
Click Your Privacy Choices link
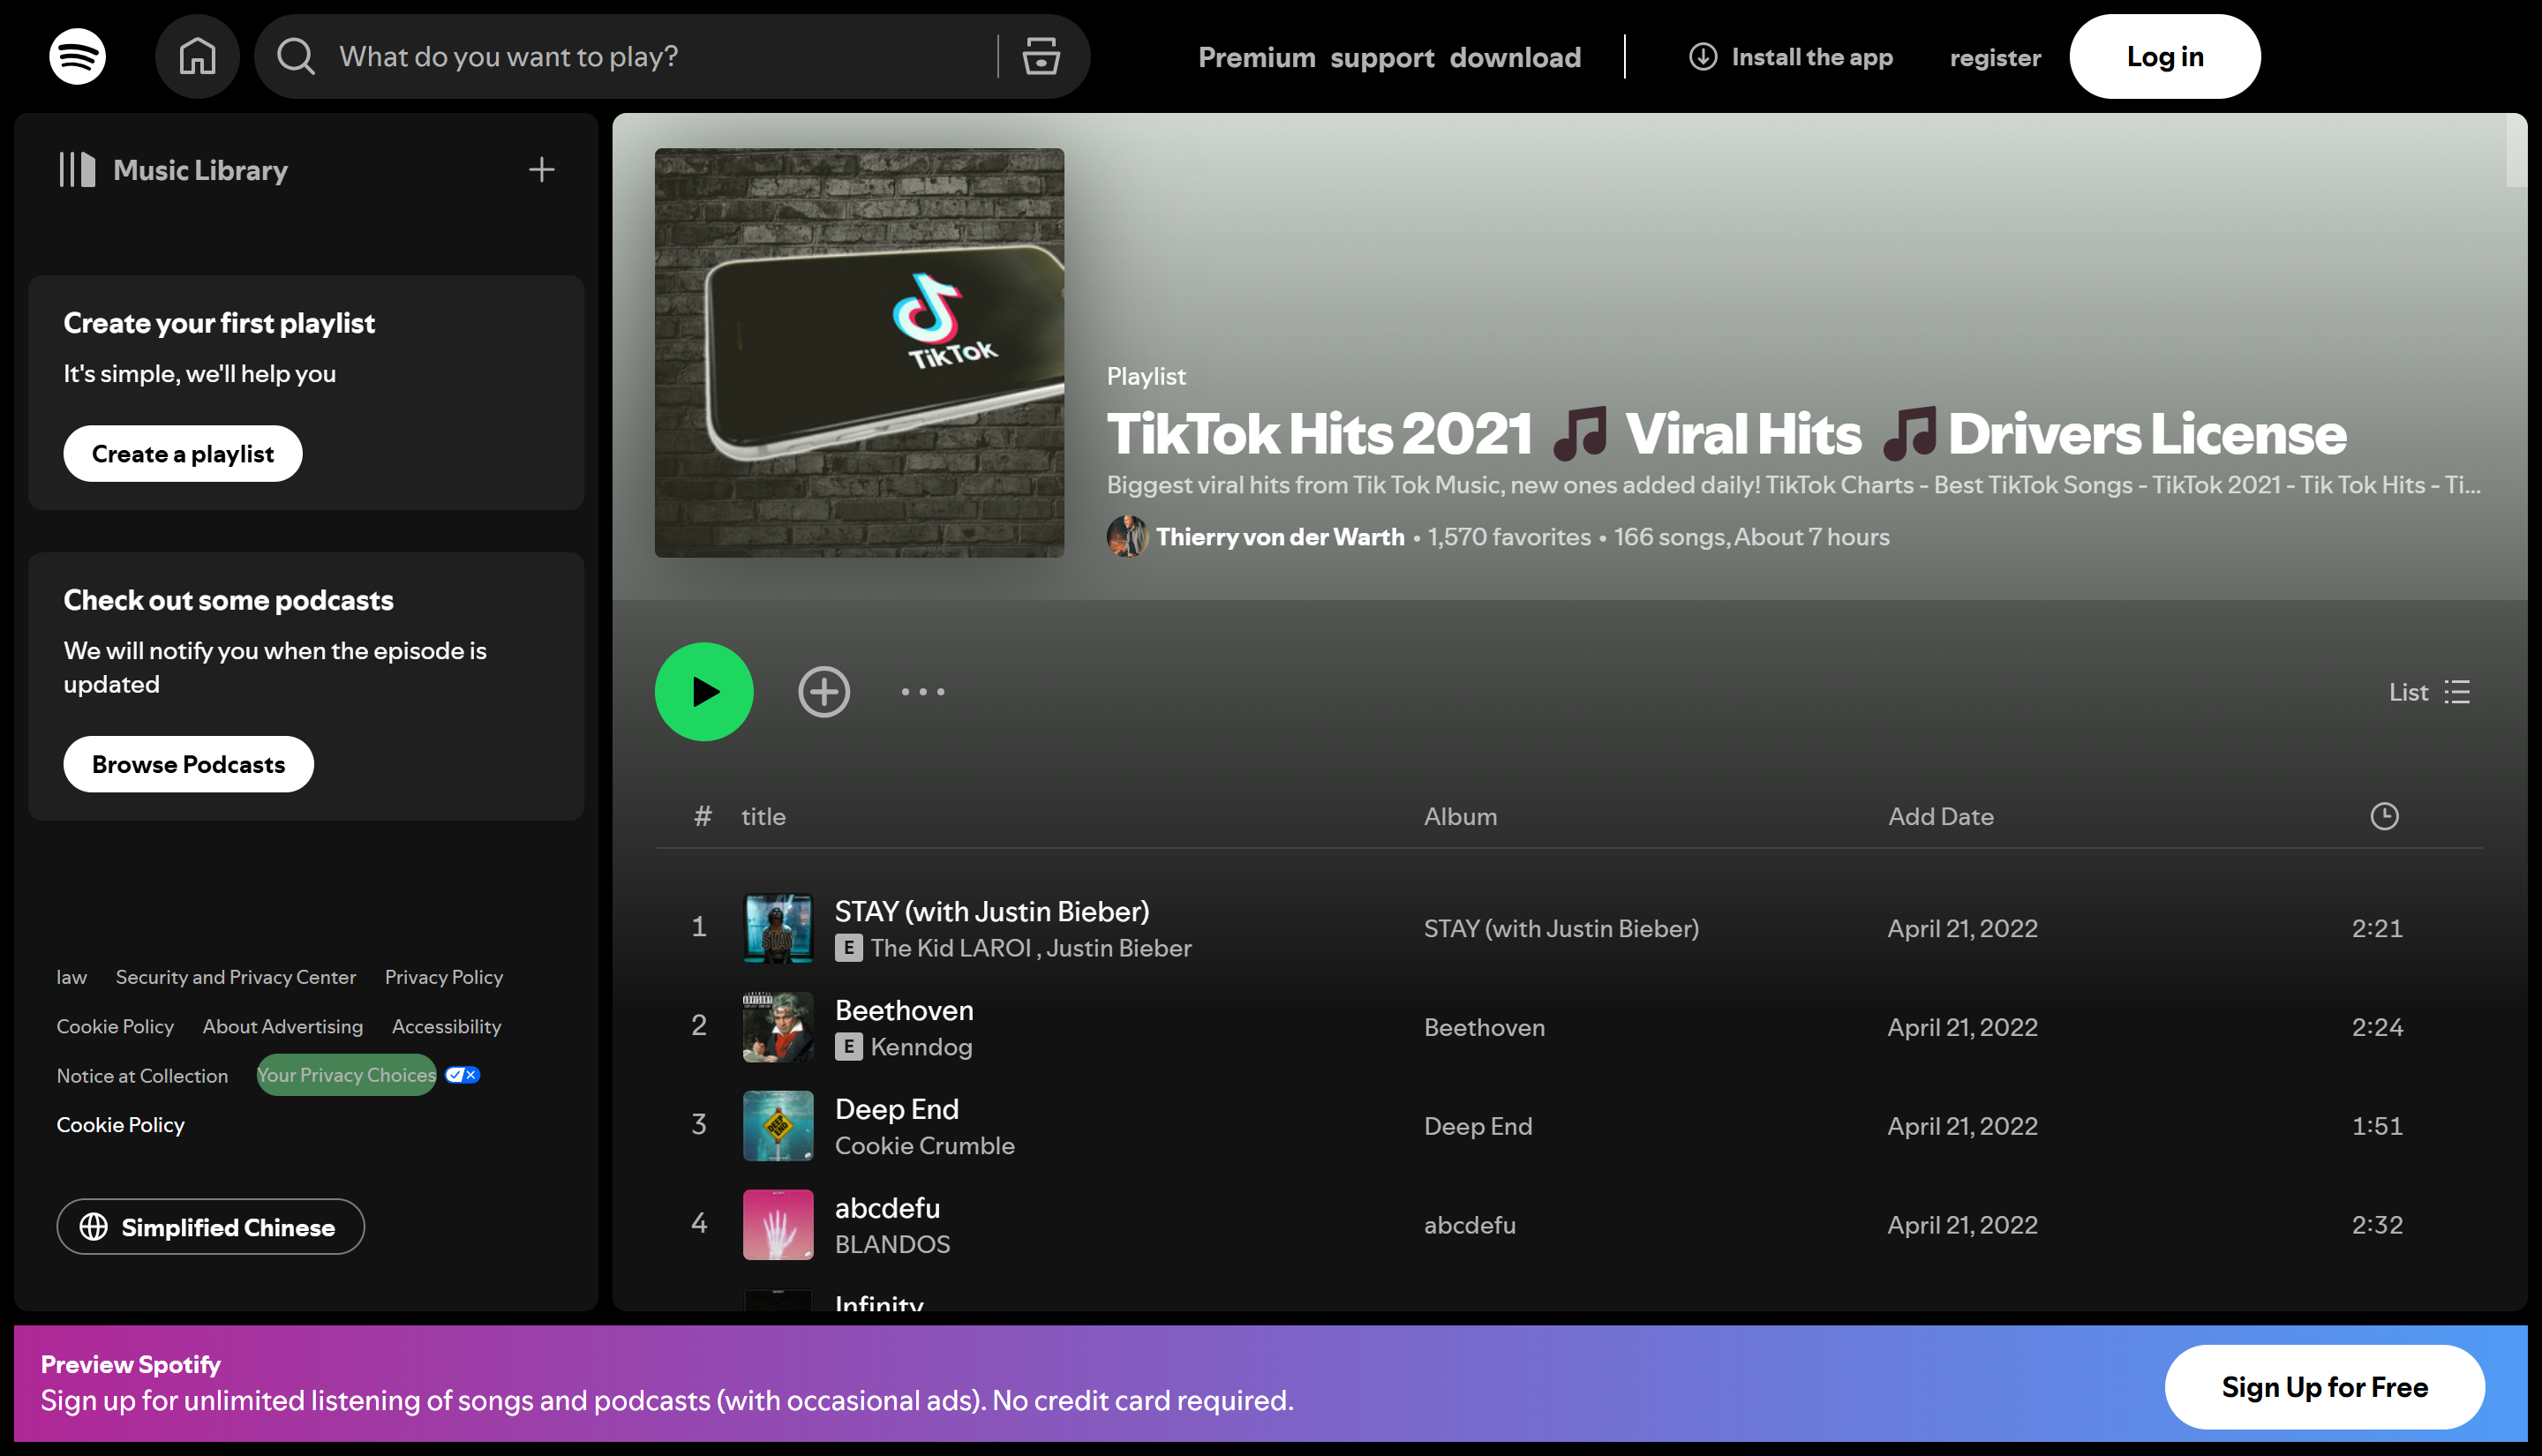point(347,1075)
